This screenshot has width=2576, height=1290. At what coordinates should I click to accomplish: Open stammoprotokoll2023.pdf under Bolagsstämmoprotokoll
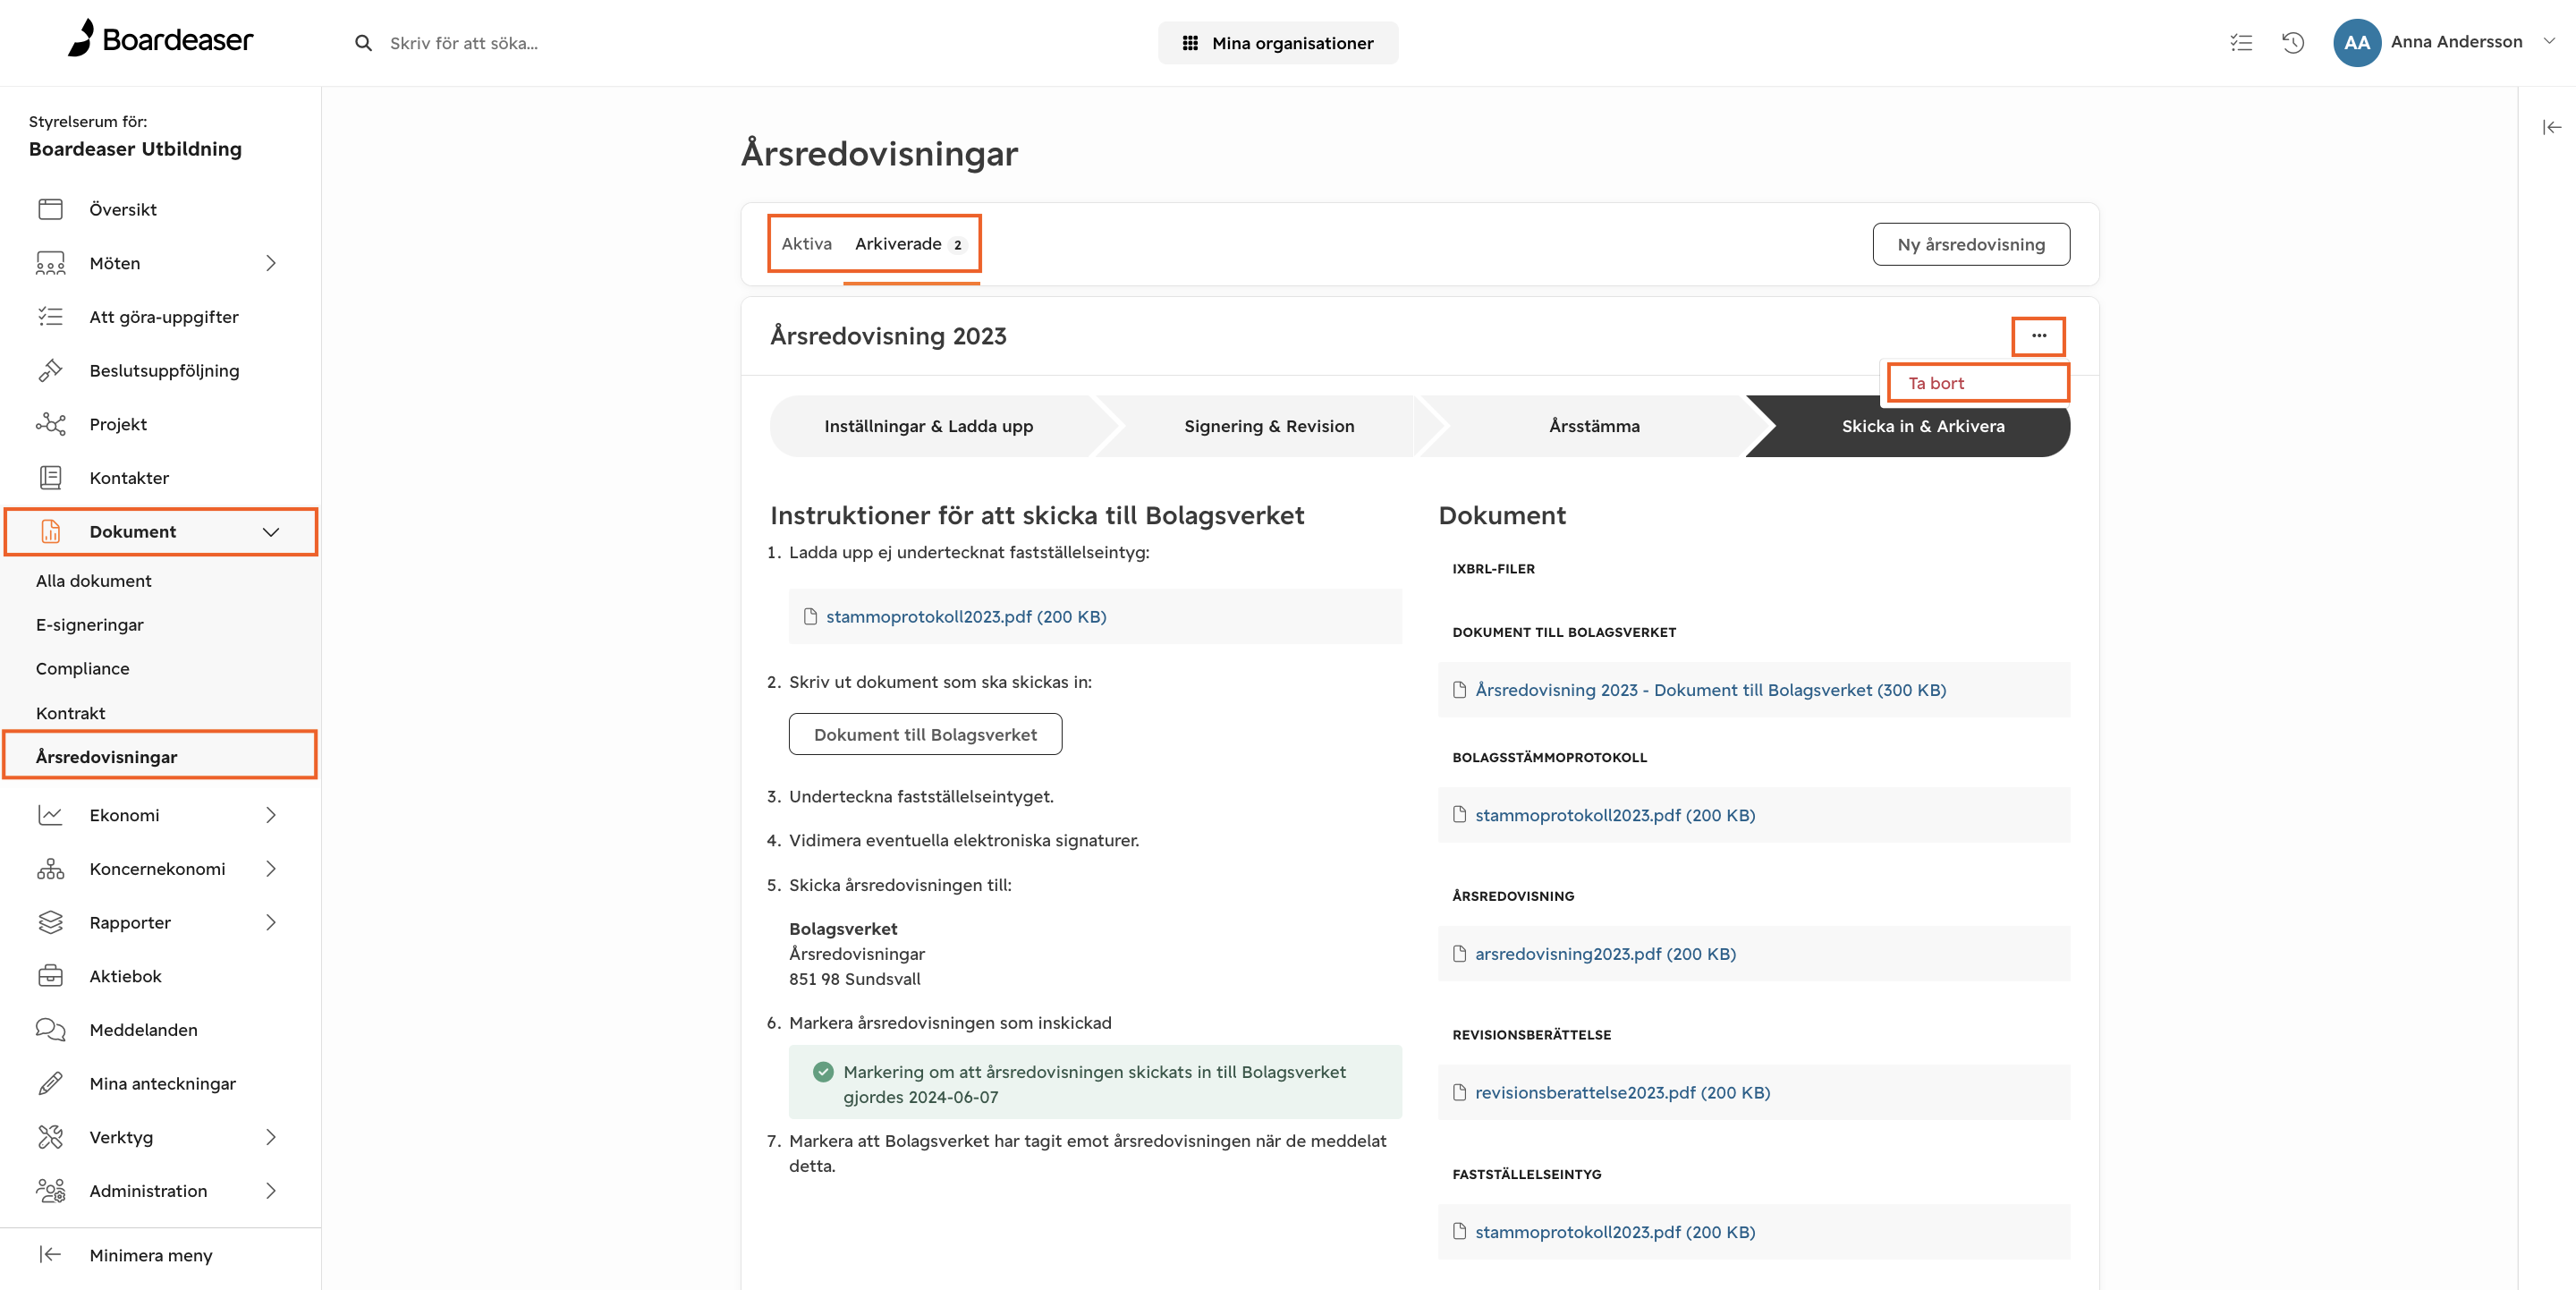tap(1615, 815)
